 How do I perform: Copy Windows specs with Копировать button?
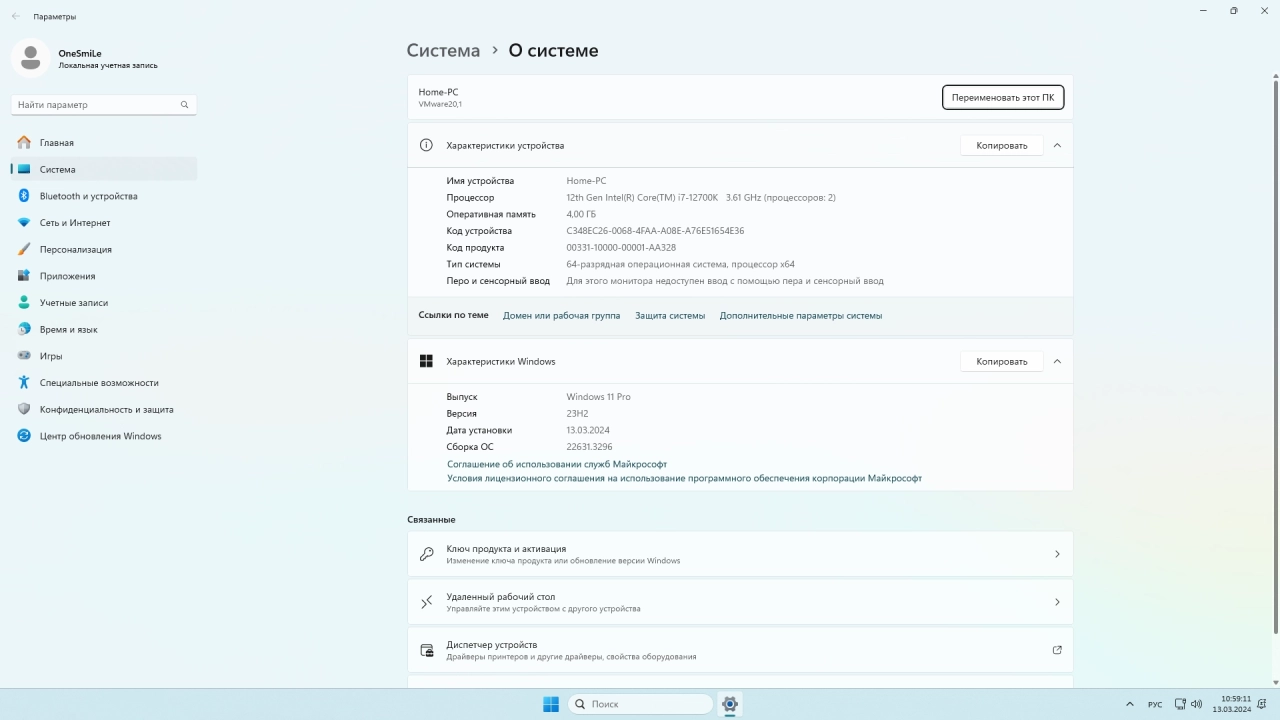1002,361
